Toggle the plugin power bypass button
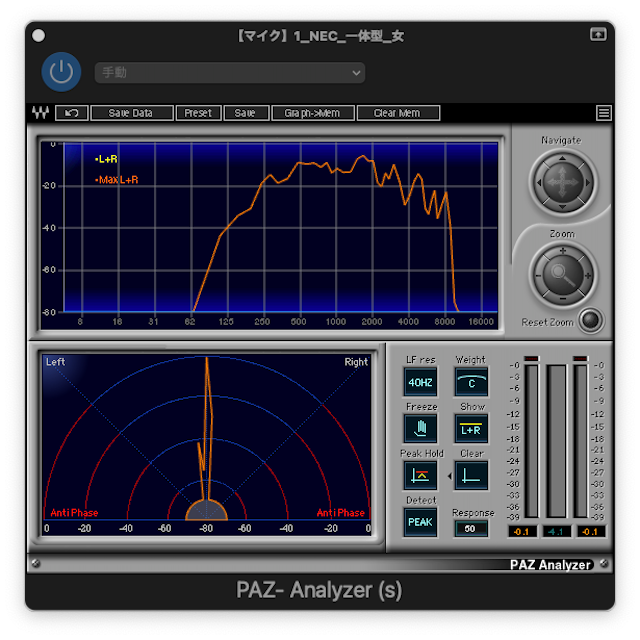Viewport: 640px width, 640px height. (61, 72)
